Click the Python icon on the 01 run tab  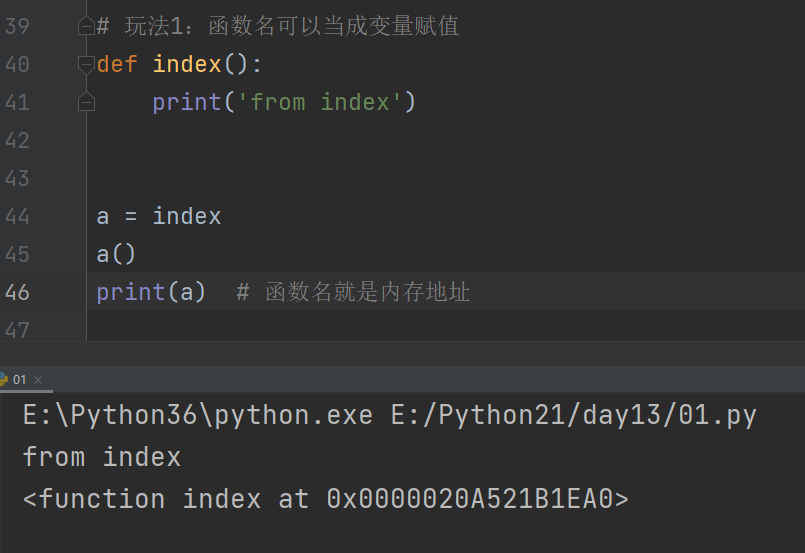pos(3,379)
